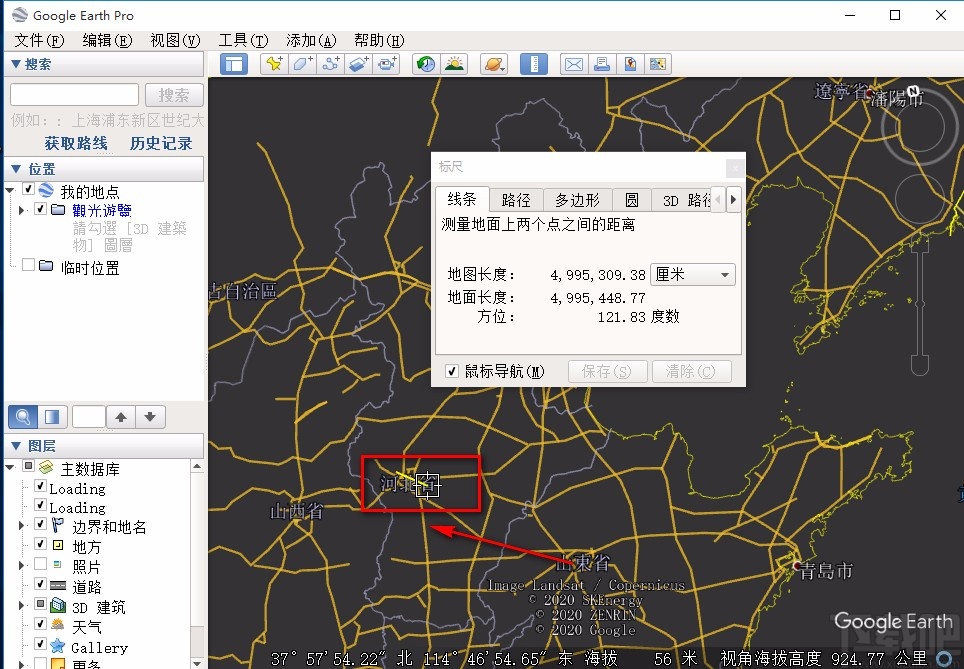Screen dimensions: 964x669
Task: Toggle the 边界和地名 layer checkbox
Action: coord(40,524)
